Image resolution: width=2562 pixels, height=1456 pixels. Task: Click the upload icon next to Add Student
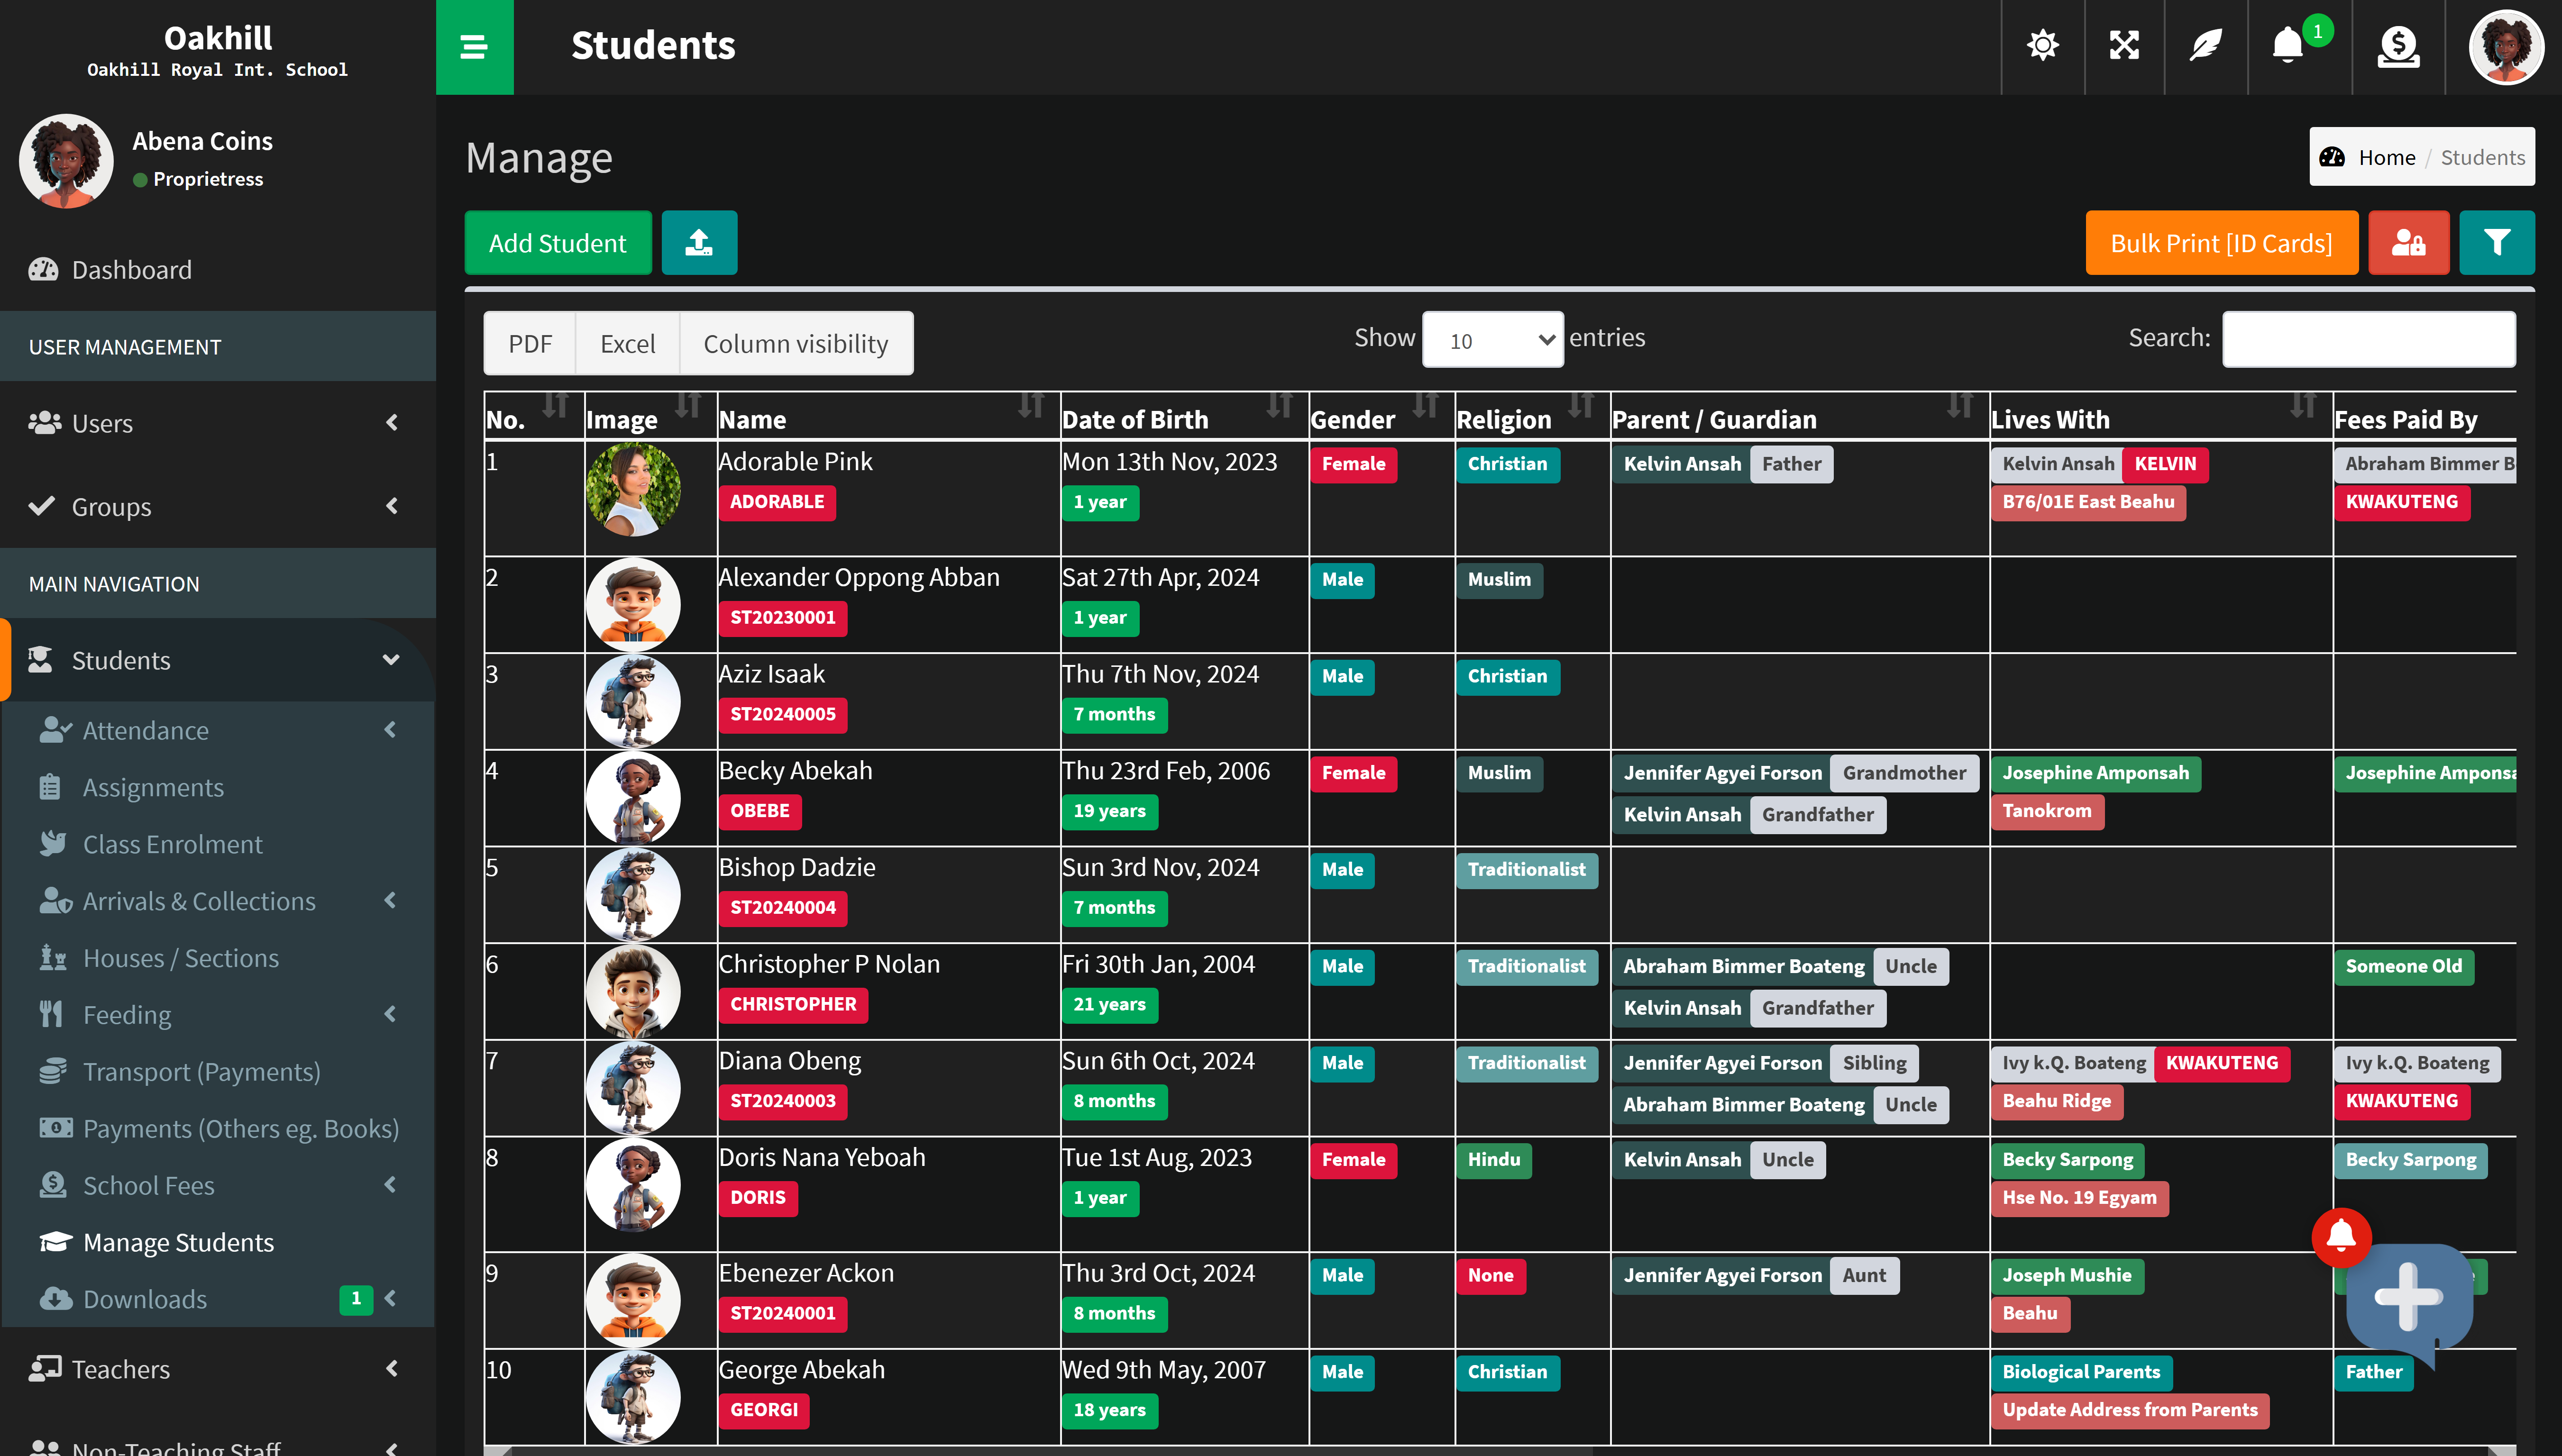pyautogui.click(x=699, y=242)
